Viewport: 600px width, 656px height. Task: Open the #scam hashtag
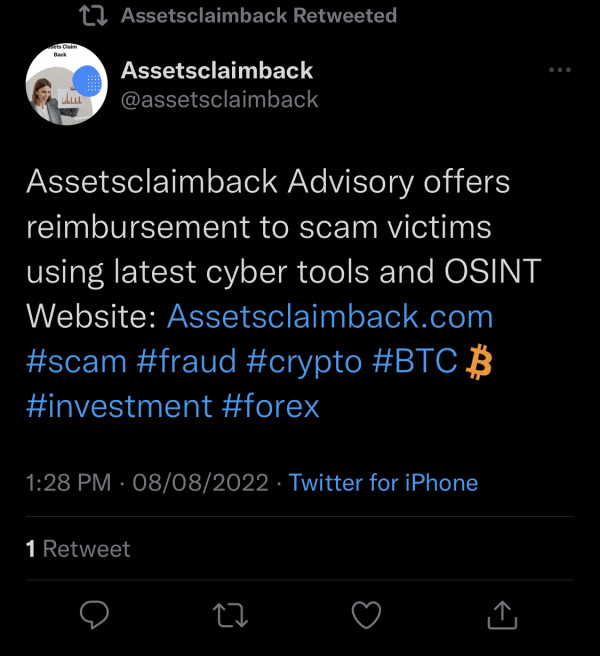click(76, 361)
